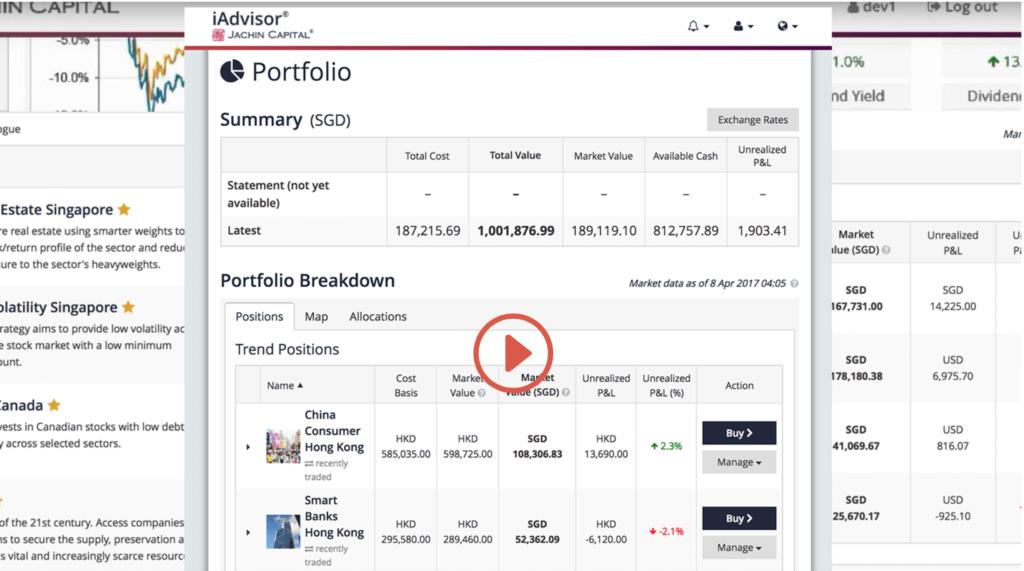Viewport: 1024px width, 571px height.
Task: Click the Portfolio pie chart icon
Action: 232,71
